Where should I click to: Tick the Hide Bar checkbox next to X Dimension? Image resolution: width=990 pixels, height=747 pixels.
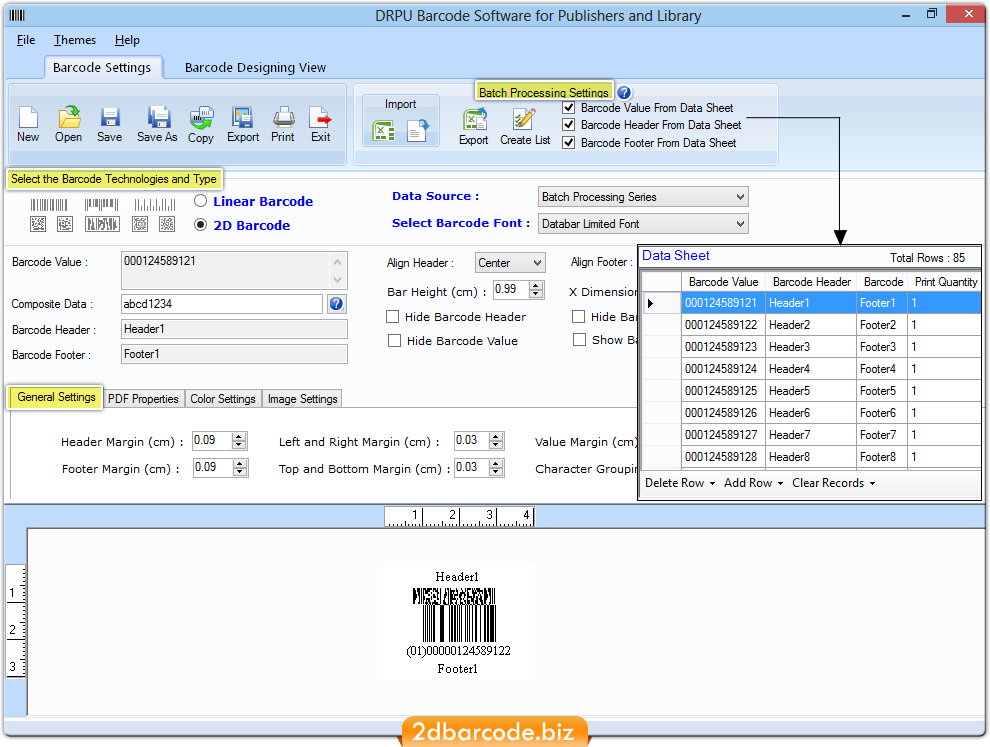(578, 316)
